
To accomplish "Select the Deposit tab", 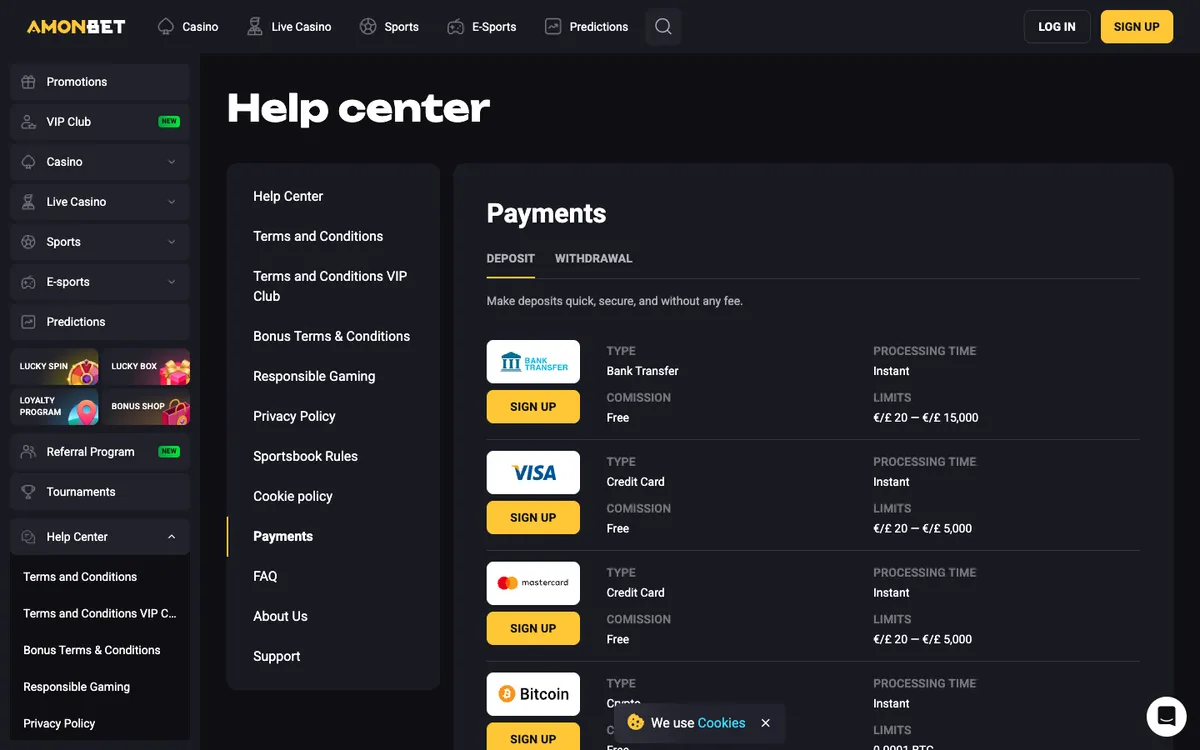I will tap(511, 259).
